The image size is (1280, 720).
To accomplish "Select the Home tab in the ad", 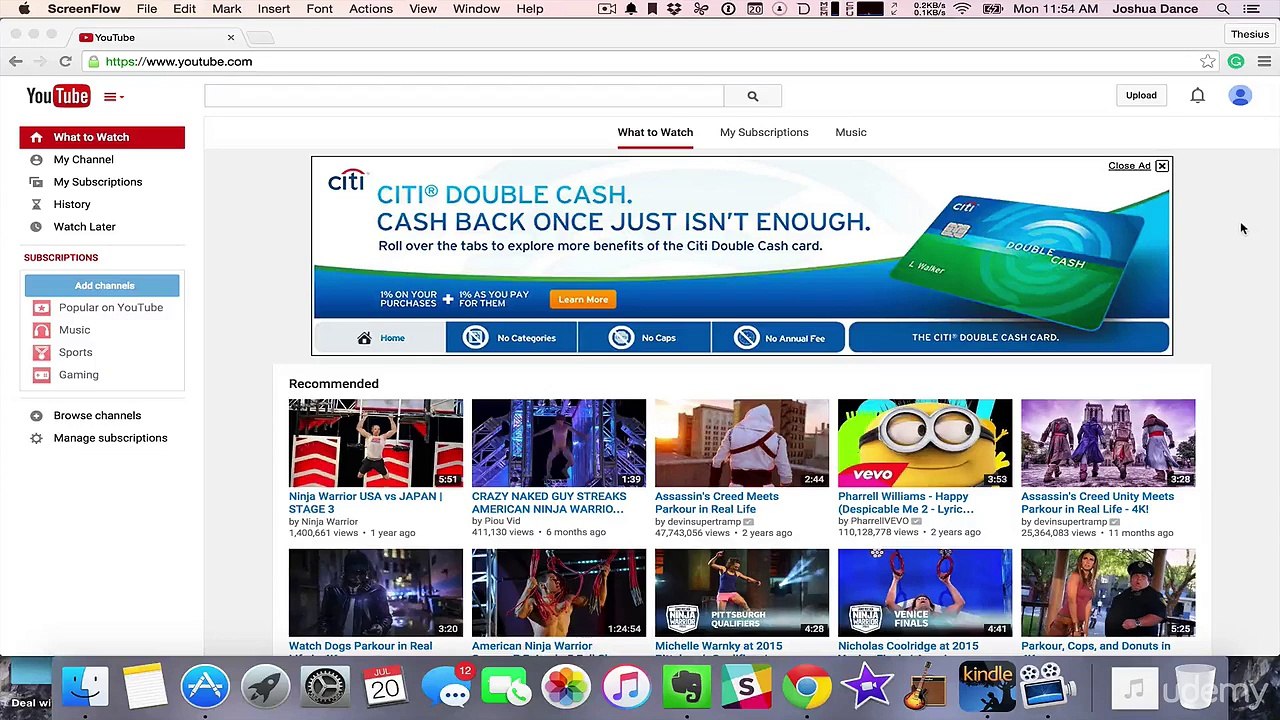I will coord(380,338).
